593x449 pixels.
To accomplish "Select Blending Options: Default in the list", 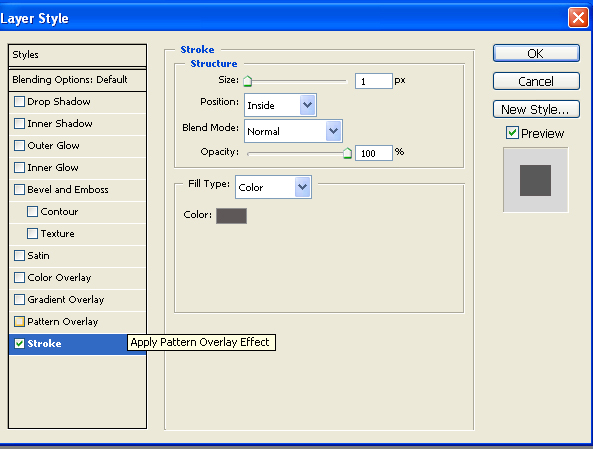I will [77, 80].
